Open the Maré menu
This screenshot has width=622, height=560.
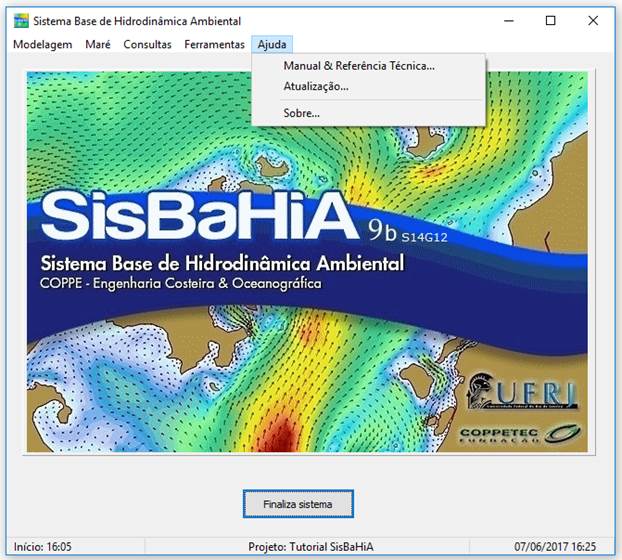click(98, 44)
